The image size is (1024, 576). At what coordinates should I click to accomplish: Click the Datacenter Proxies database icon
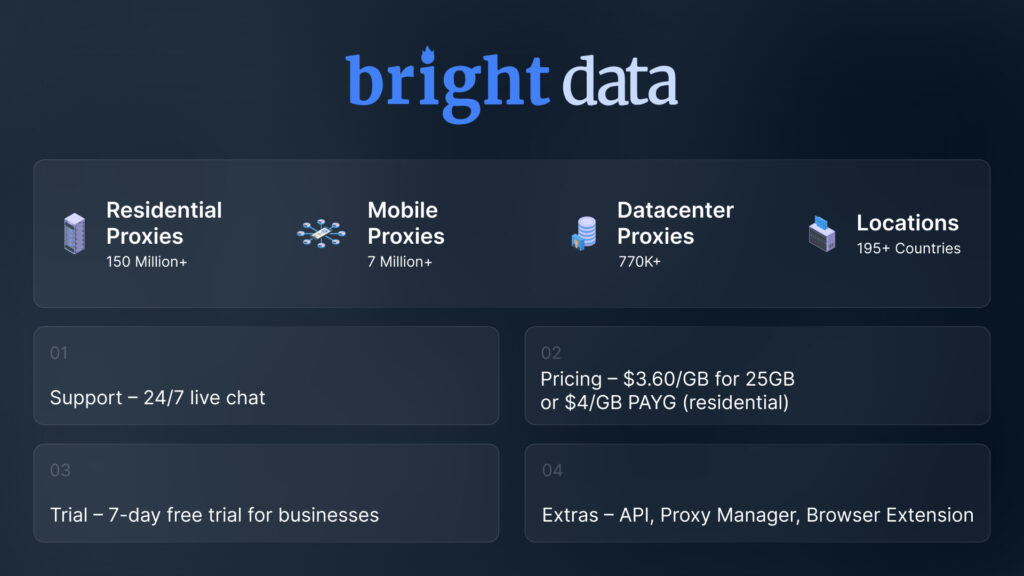(x=583, y=234)
